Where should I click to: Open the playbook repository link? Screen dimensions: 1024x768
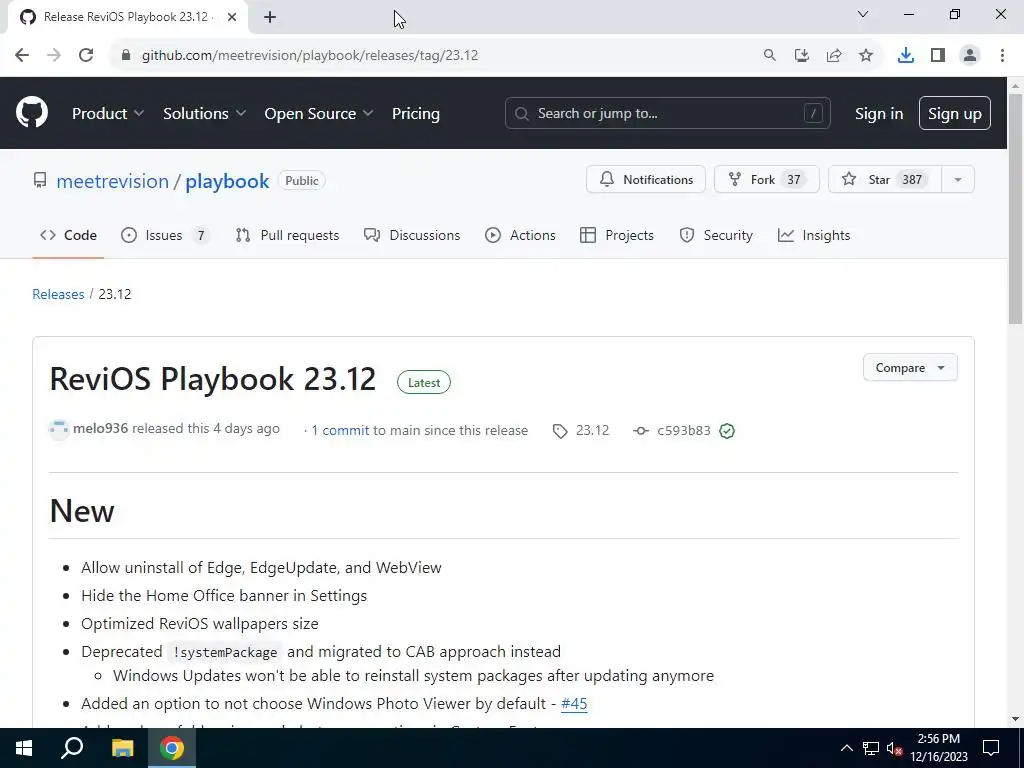click(227, 181)
